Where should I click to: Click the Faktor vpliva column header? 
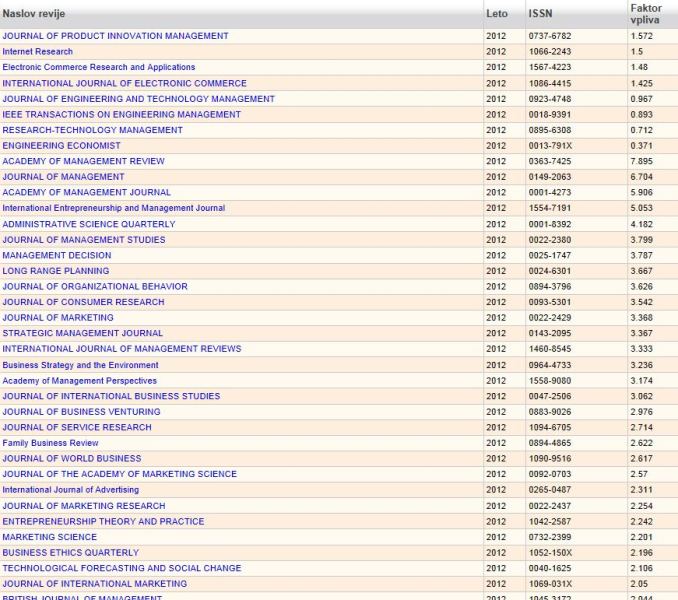click(645, 14)
